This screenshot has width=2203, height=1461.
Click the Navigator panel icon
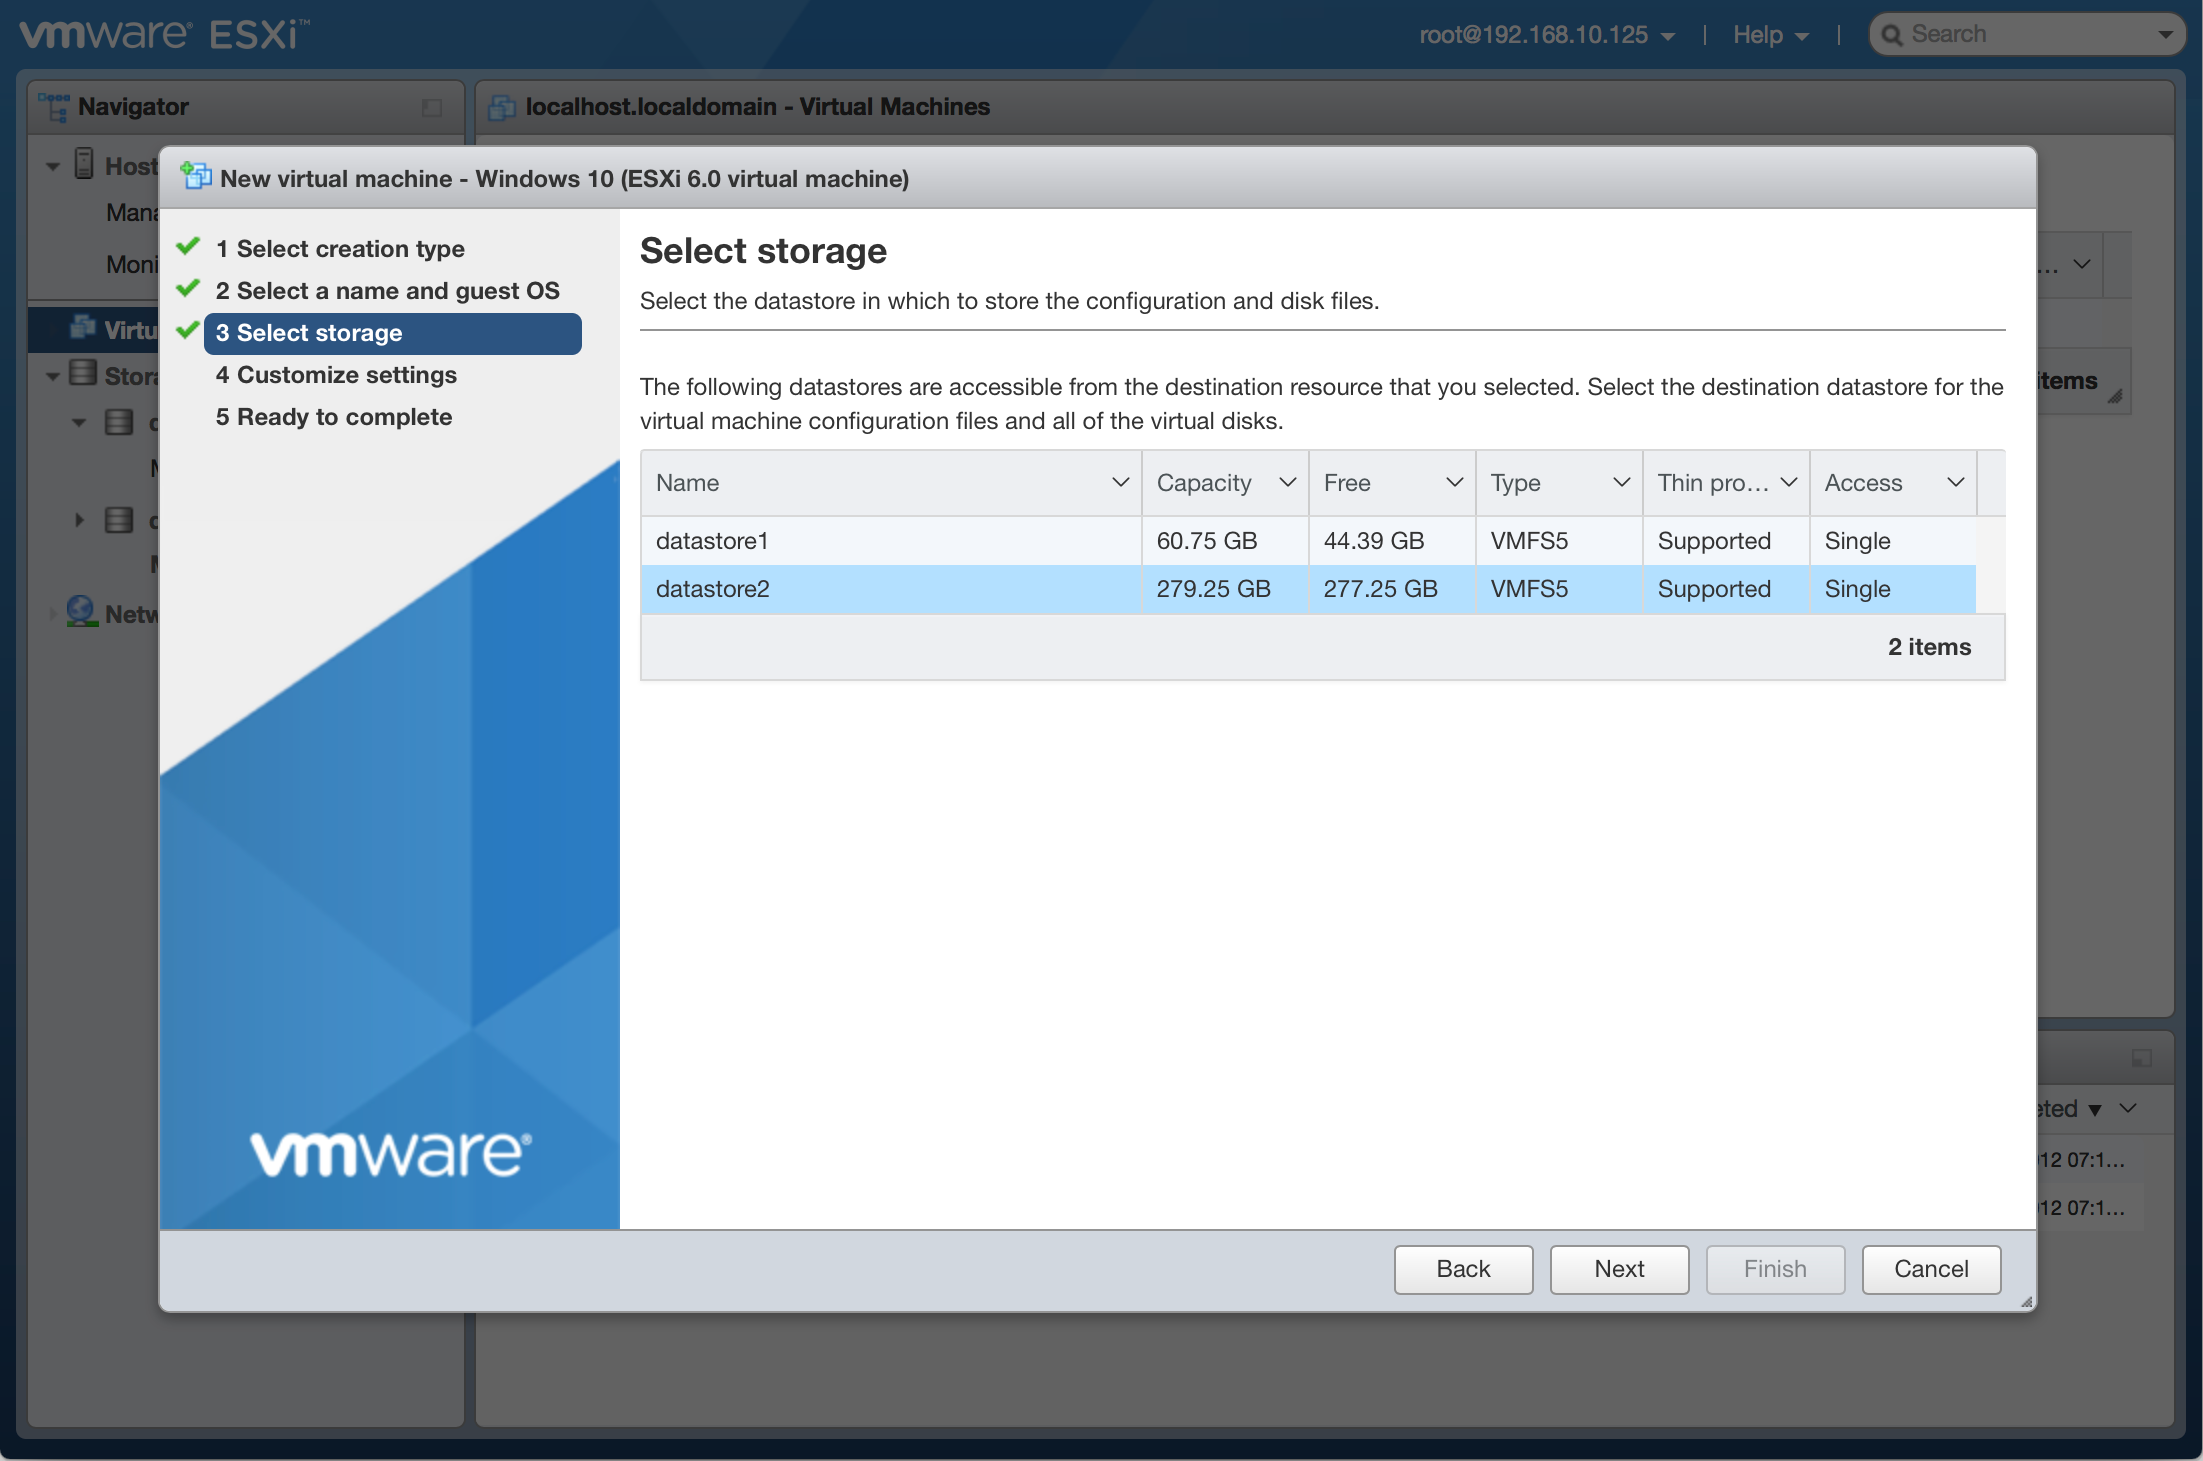click(x=54, y=107)
